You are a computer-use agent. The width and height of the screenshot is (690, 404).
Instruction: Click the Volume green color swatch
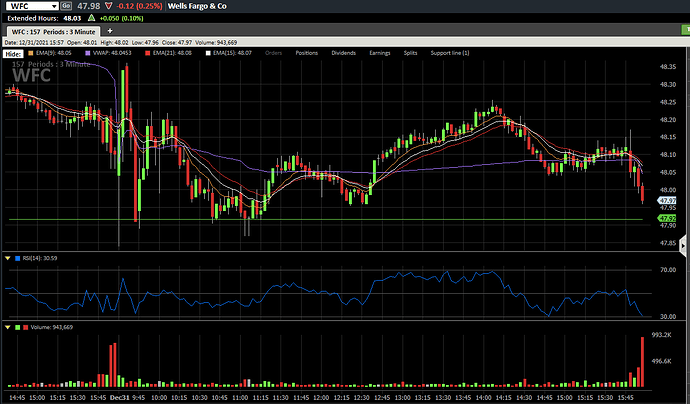click(18, 327)
